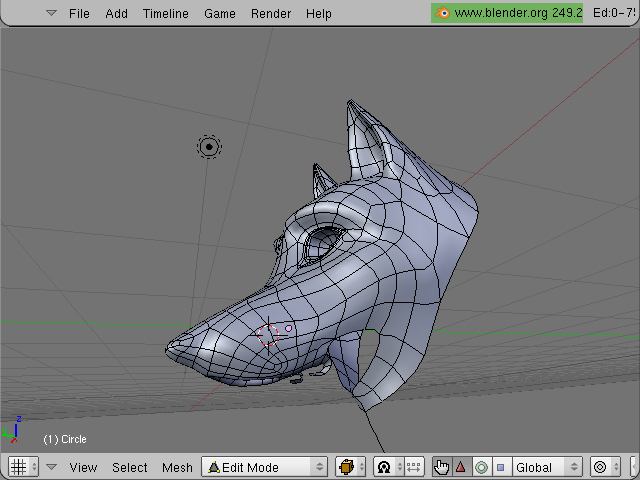Click the (1) Circle object label
The image size is (640, 480).
point(65,439)
